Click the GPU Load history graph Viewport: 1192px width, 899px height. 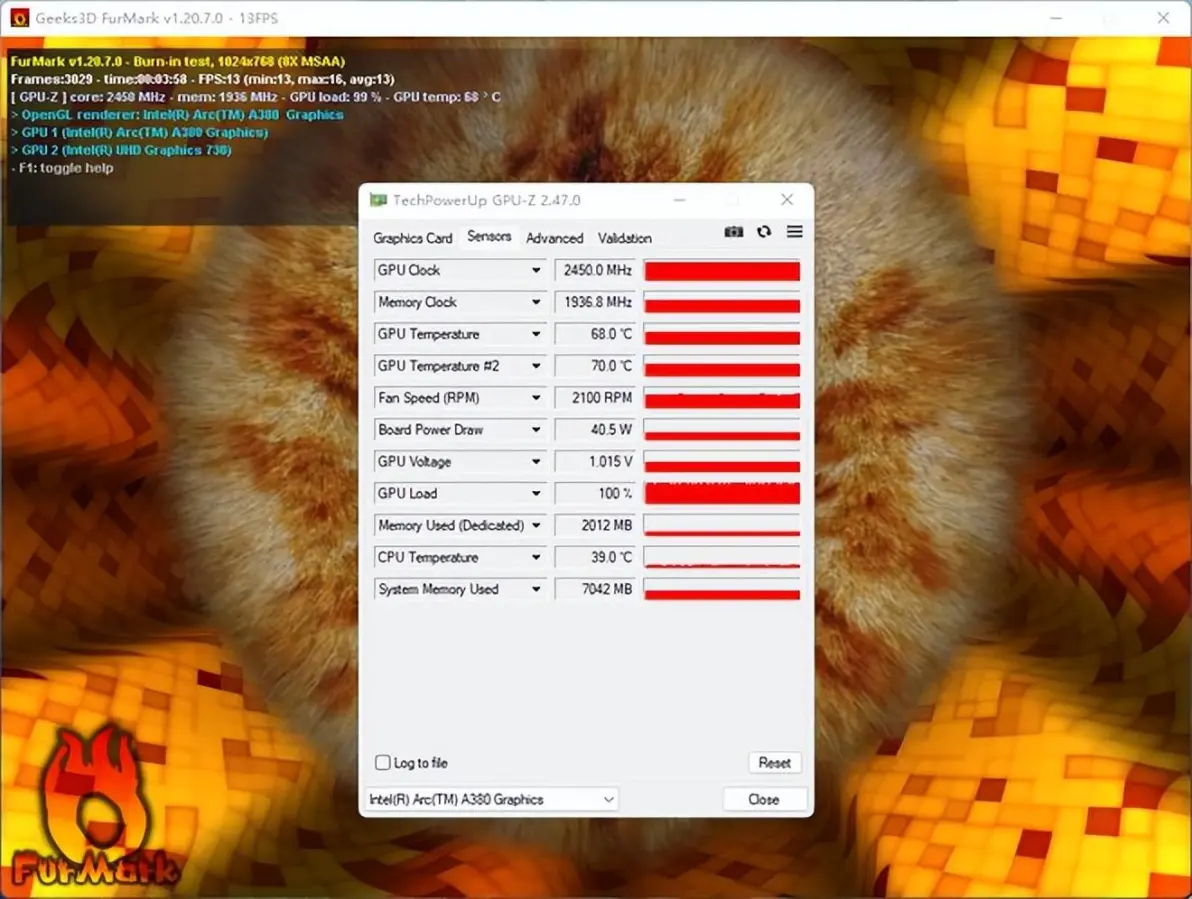(722, 494)
